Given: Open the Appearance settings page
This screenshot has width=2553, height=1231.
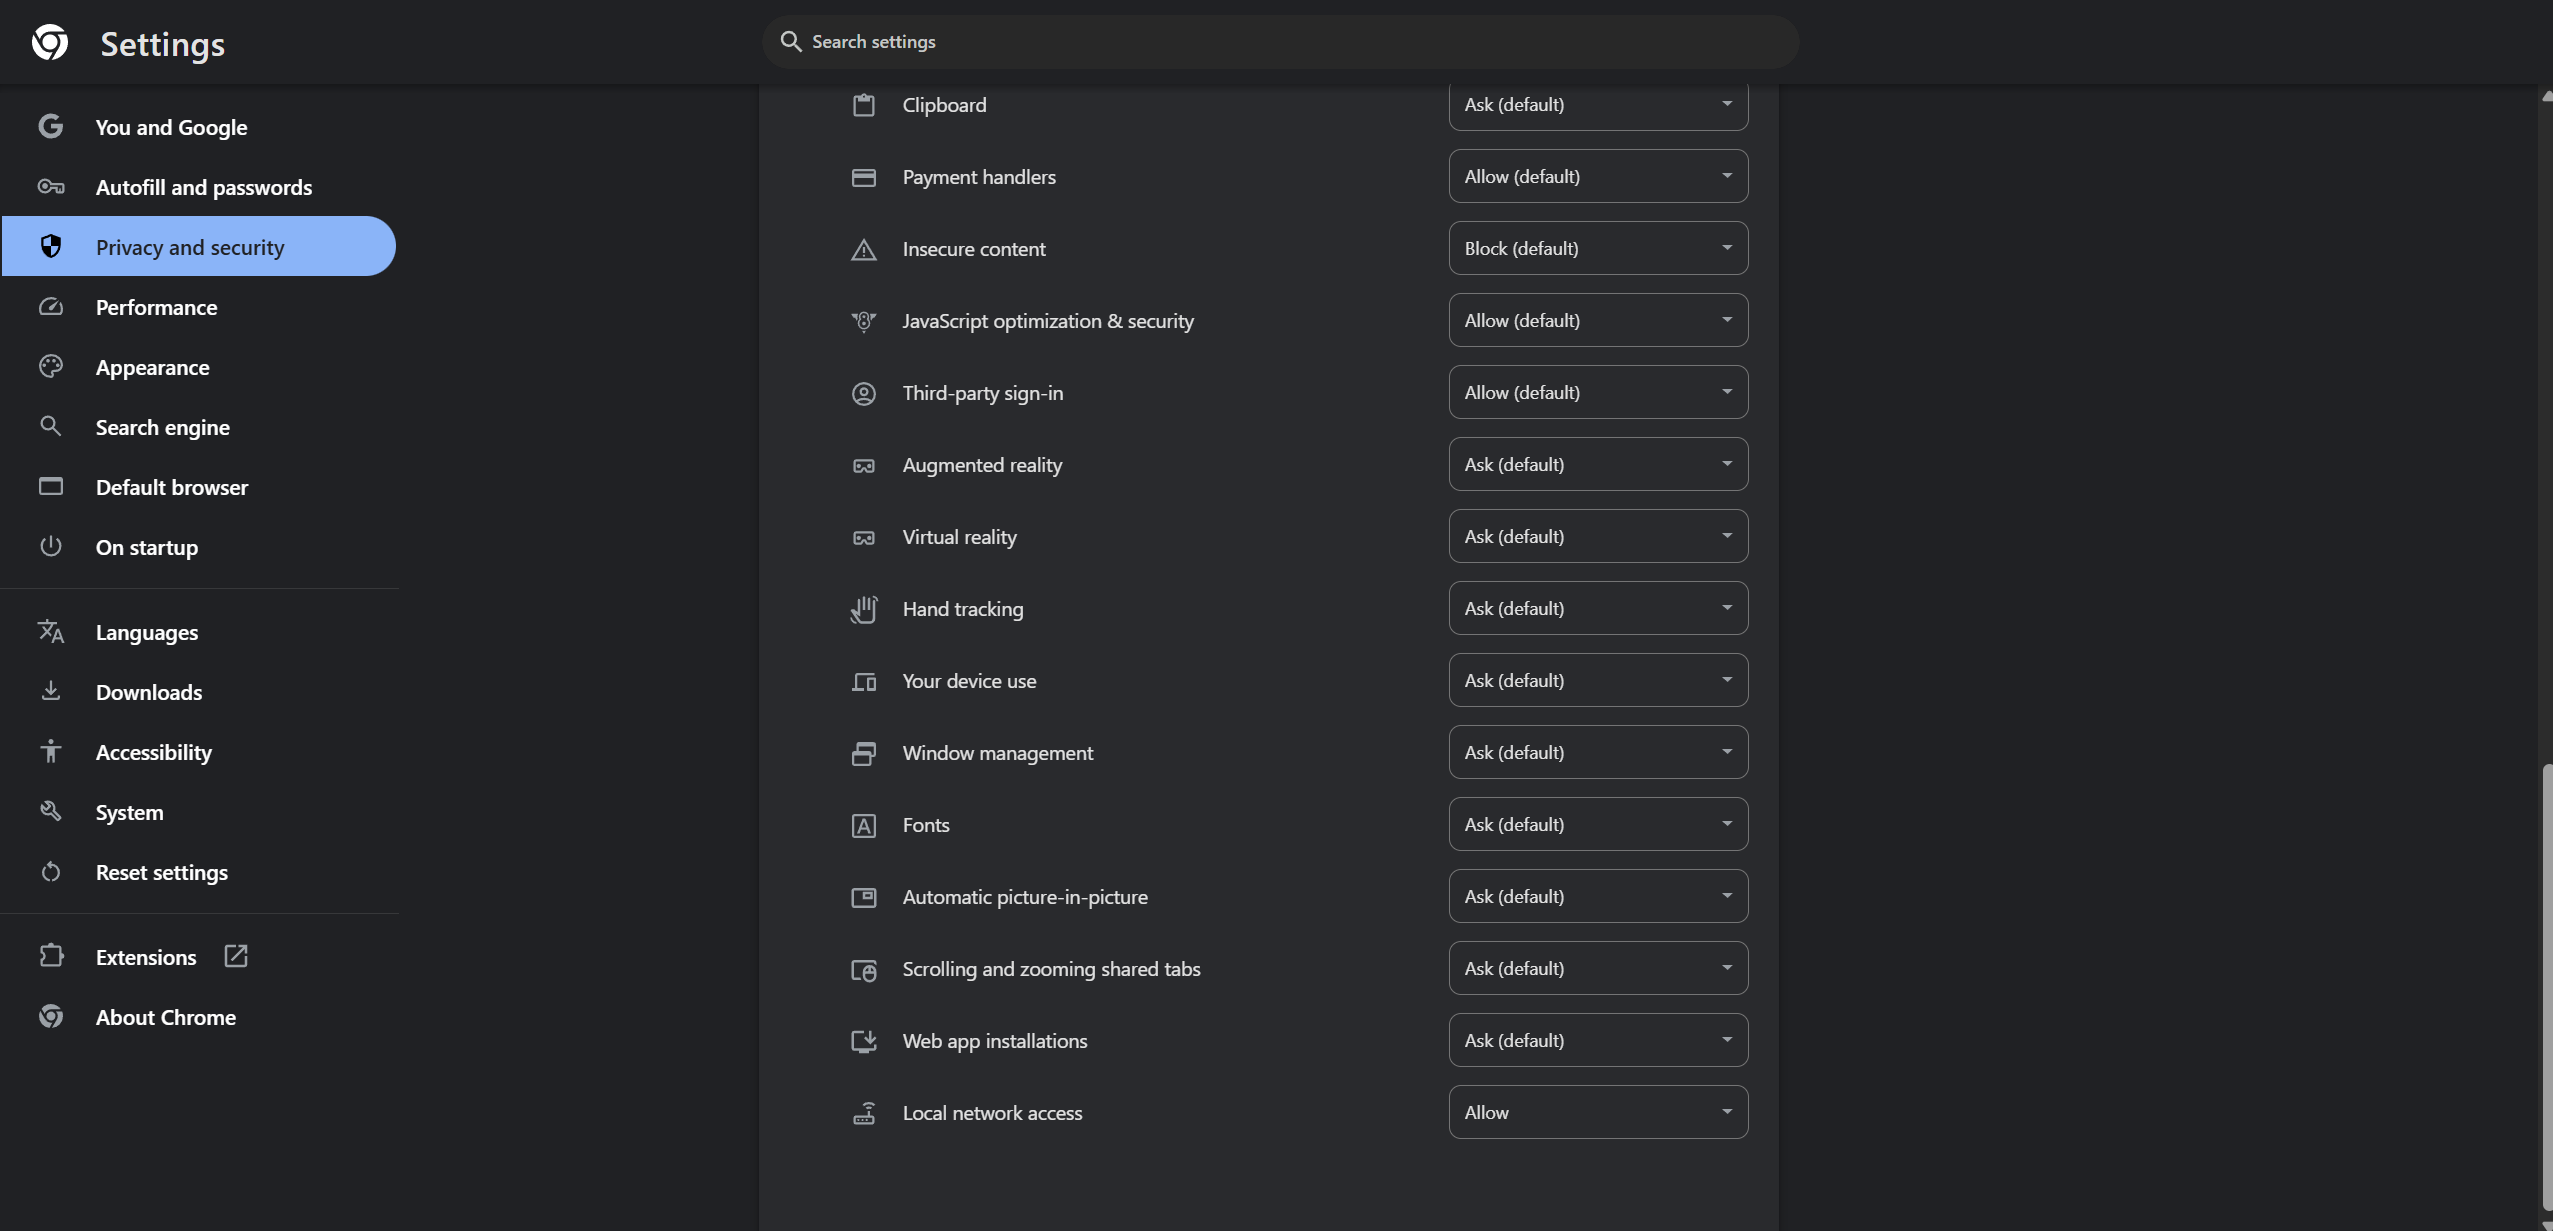Looking at the screenshot, I should tap(198, 367).
